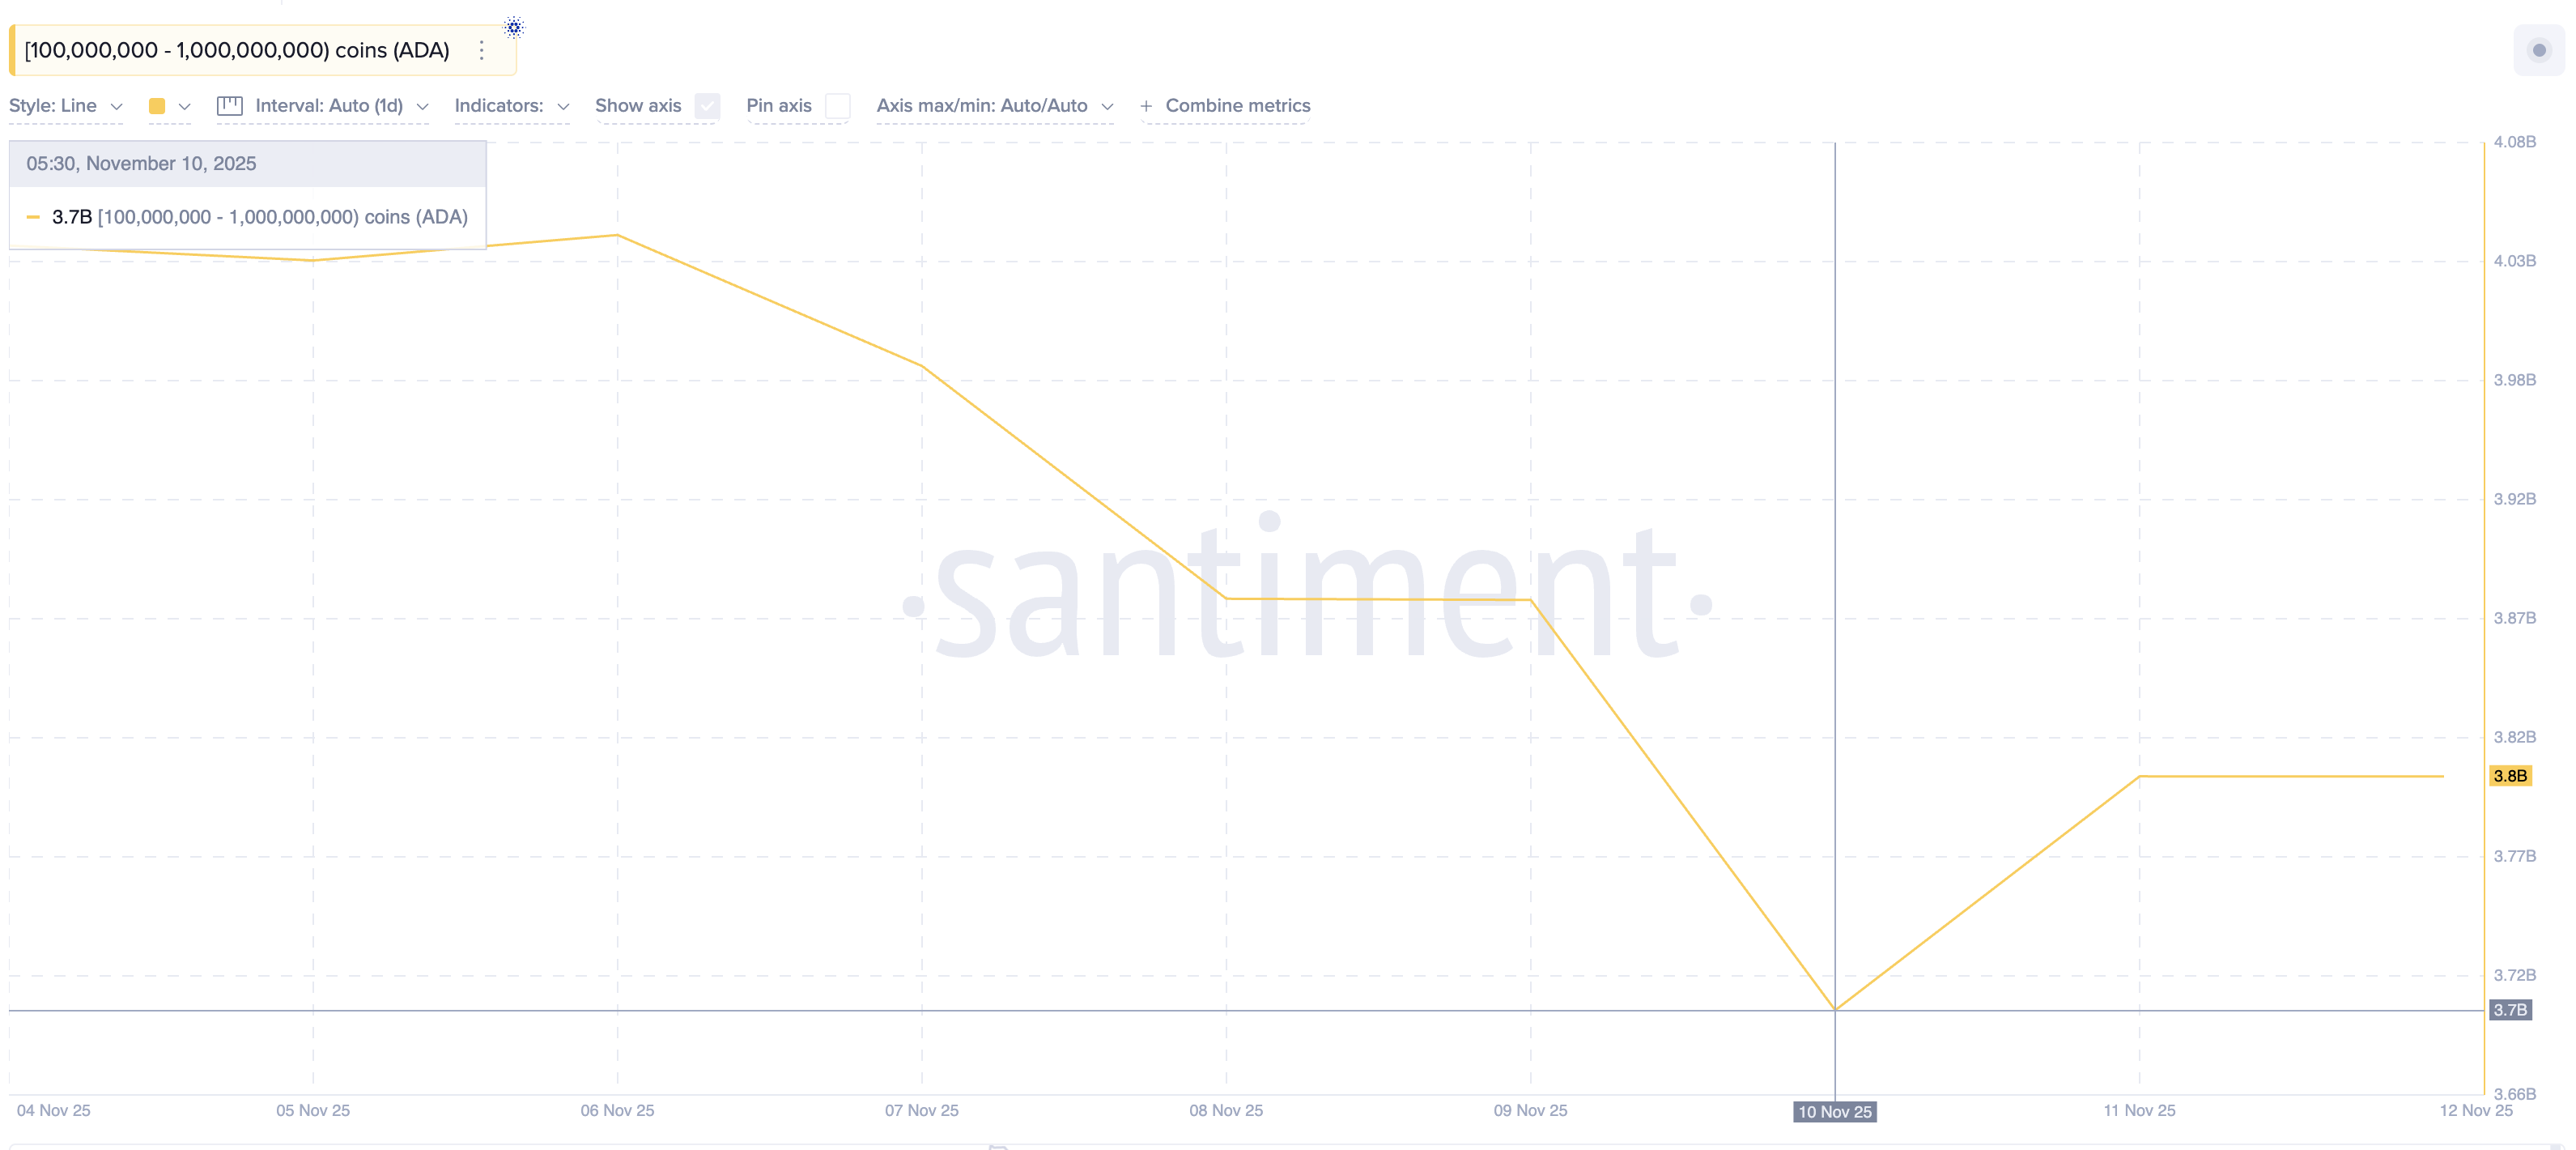Click the calendar icon next to Interval

tap(229, 105)
